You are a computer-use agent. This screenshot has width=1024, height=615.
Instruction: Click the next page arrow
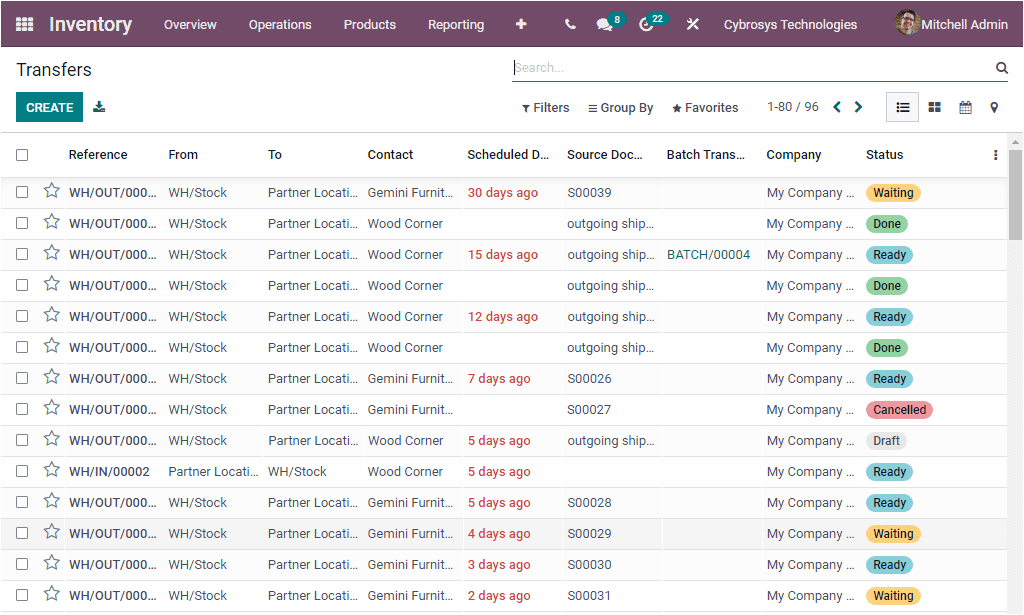click(858, 106)
